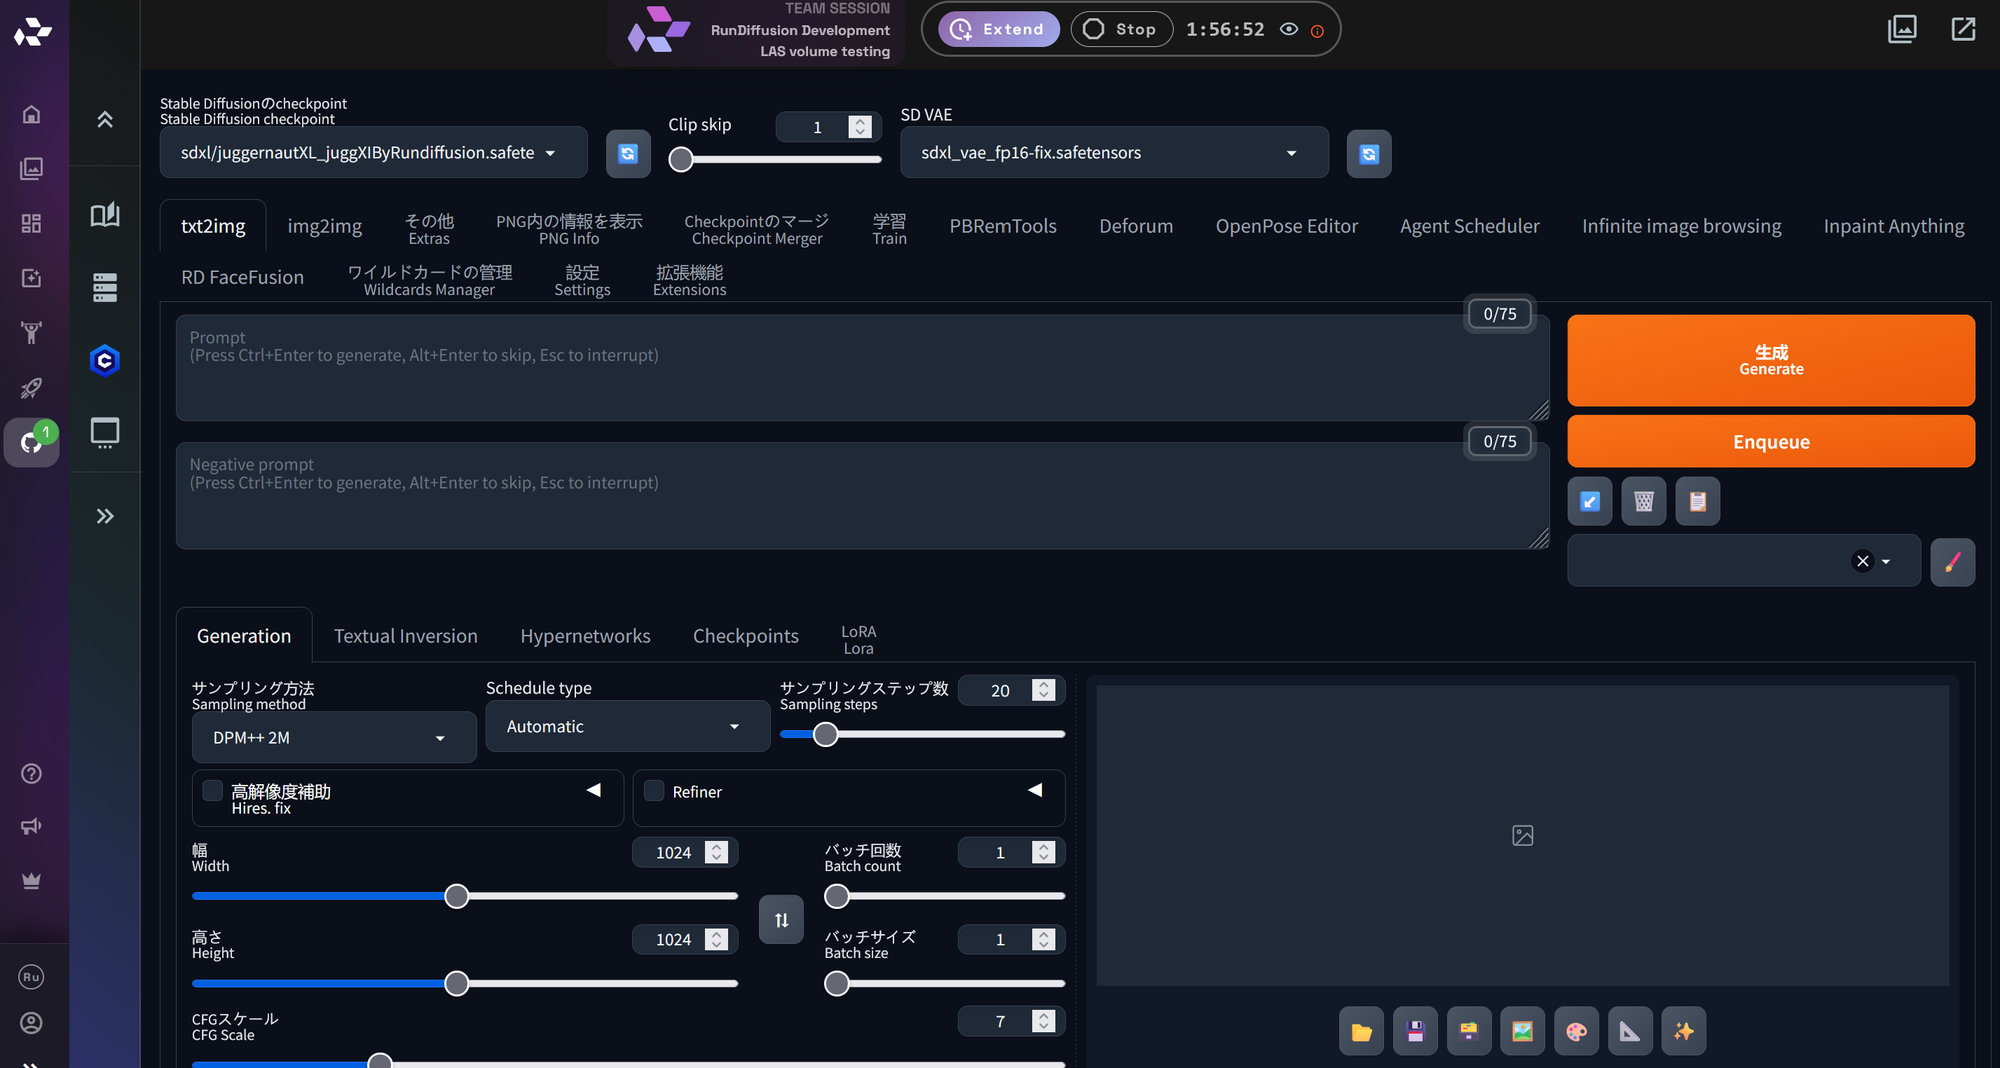The width and height of the screenshot is (2000, 1068).
Task: Enable the Refiner checkbox
Action: [654, 791]
